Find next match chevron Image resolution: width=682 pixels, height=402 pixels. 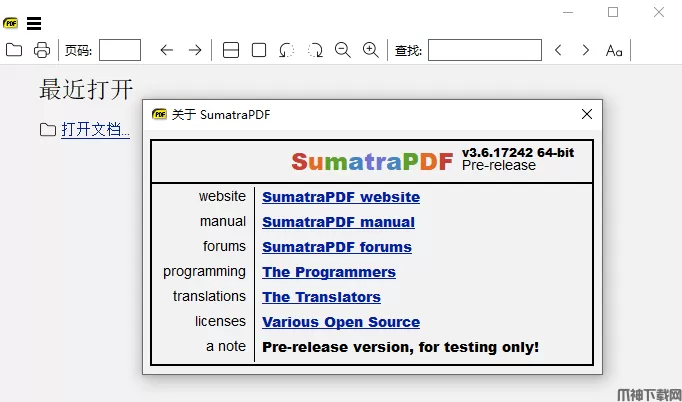[x=586, y=50]
